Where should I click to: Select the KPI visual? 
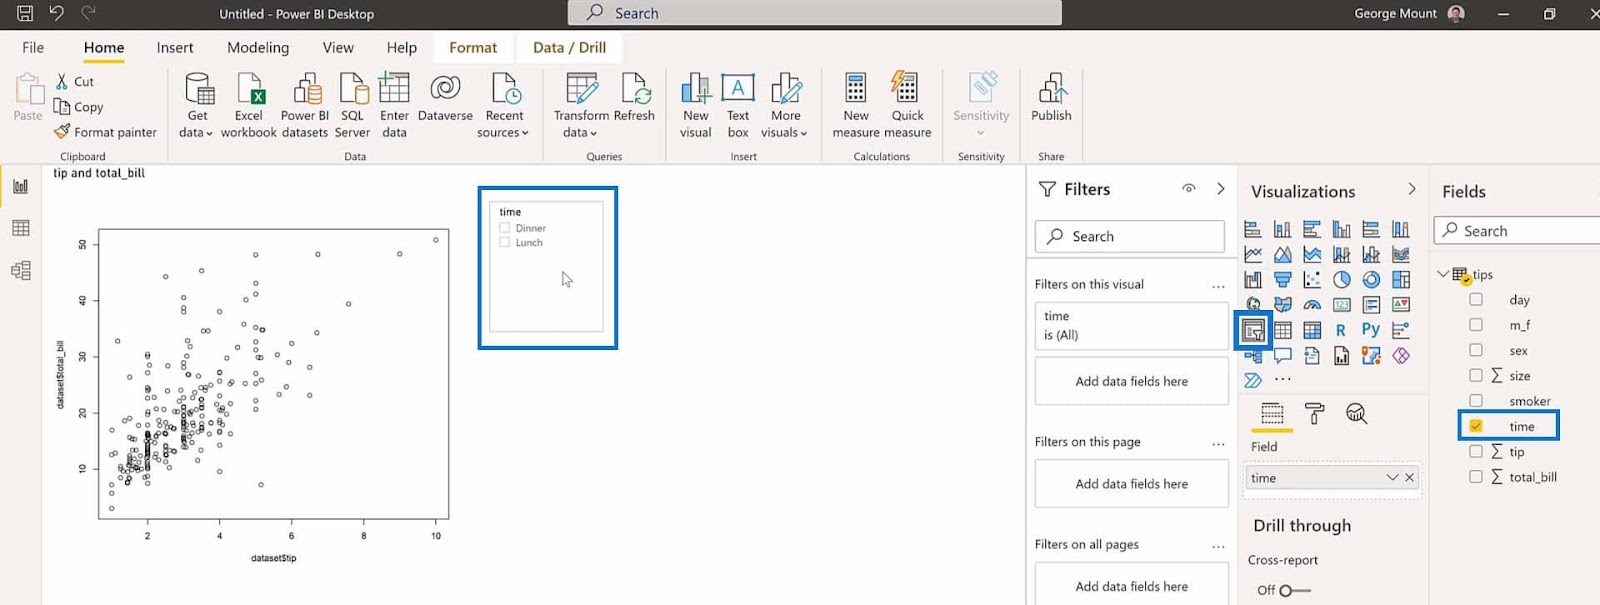click(1401, 304)
